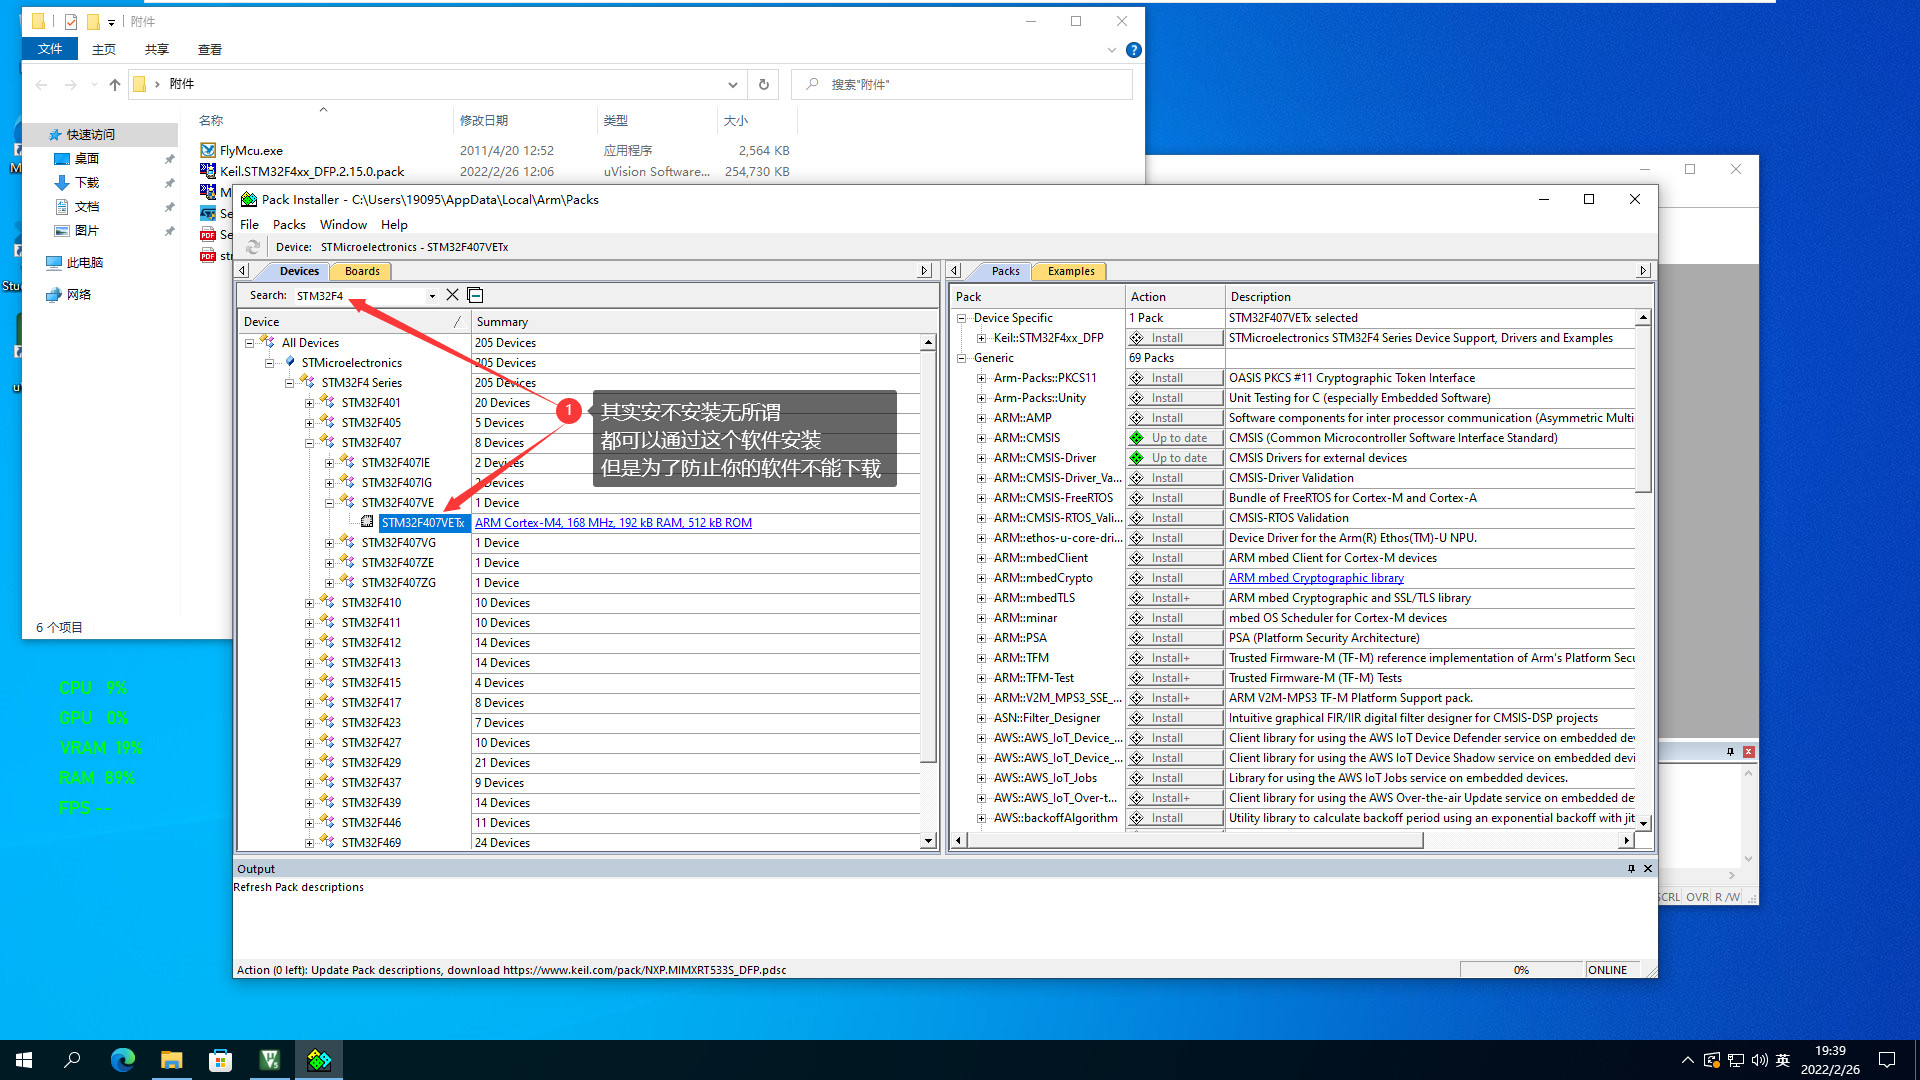1920x1080 pixels.
Task: Unpin 桌面 from Quick access
Action: (x=170, y=158)
